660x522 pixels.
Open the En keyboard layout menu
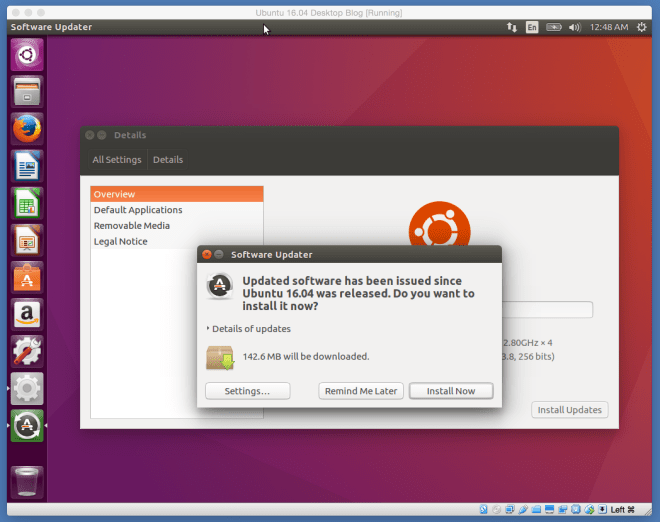click(532, 27)
